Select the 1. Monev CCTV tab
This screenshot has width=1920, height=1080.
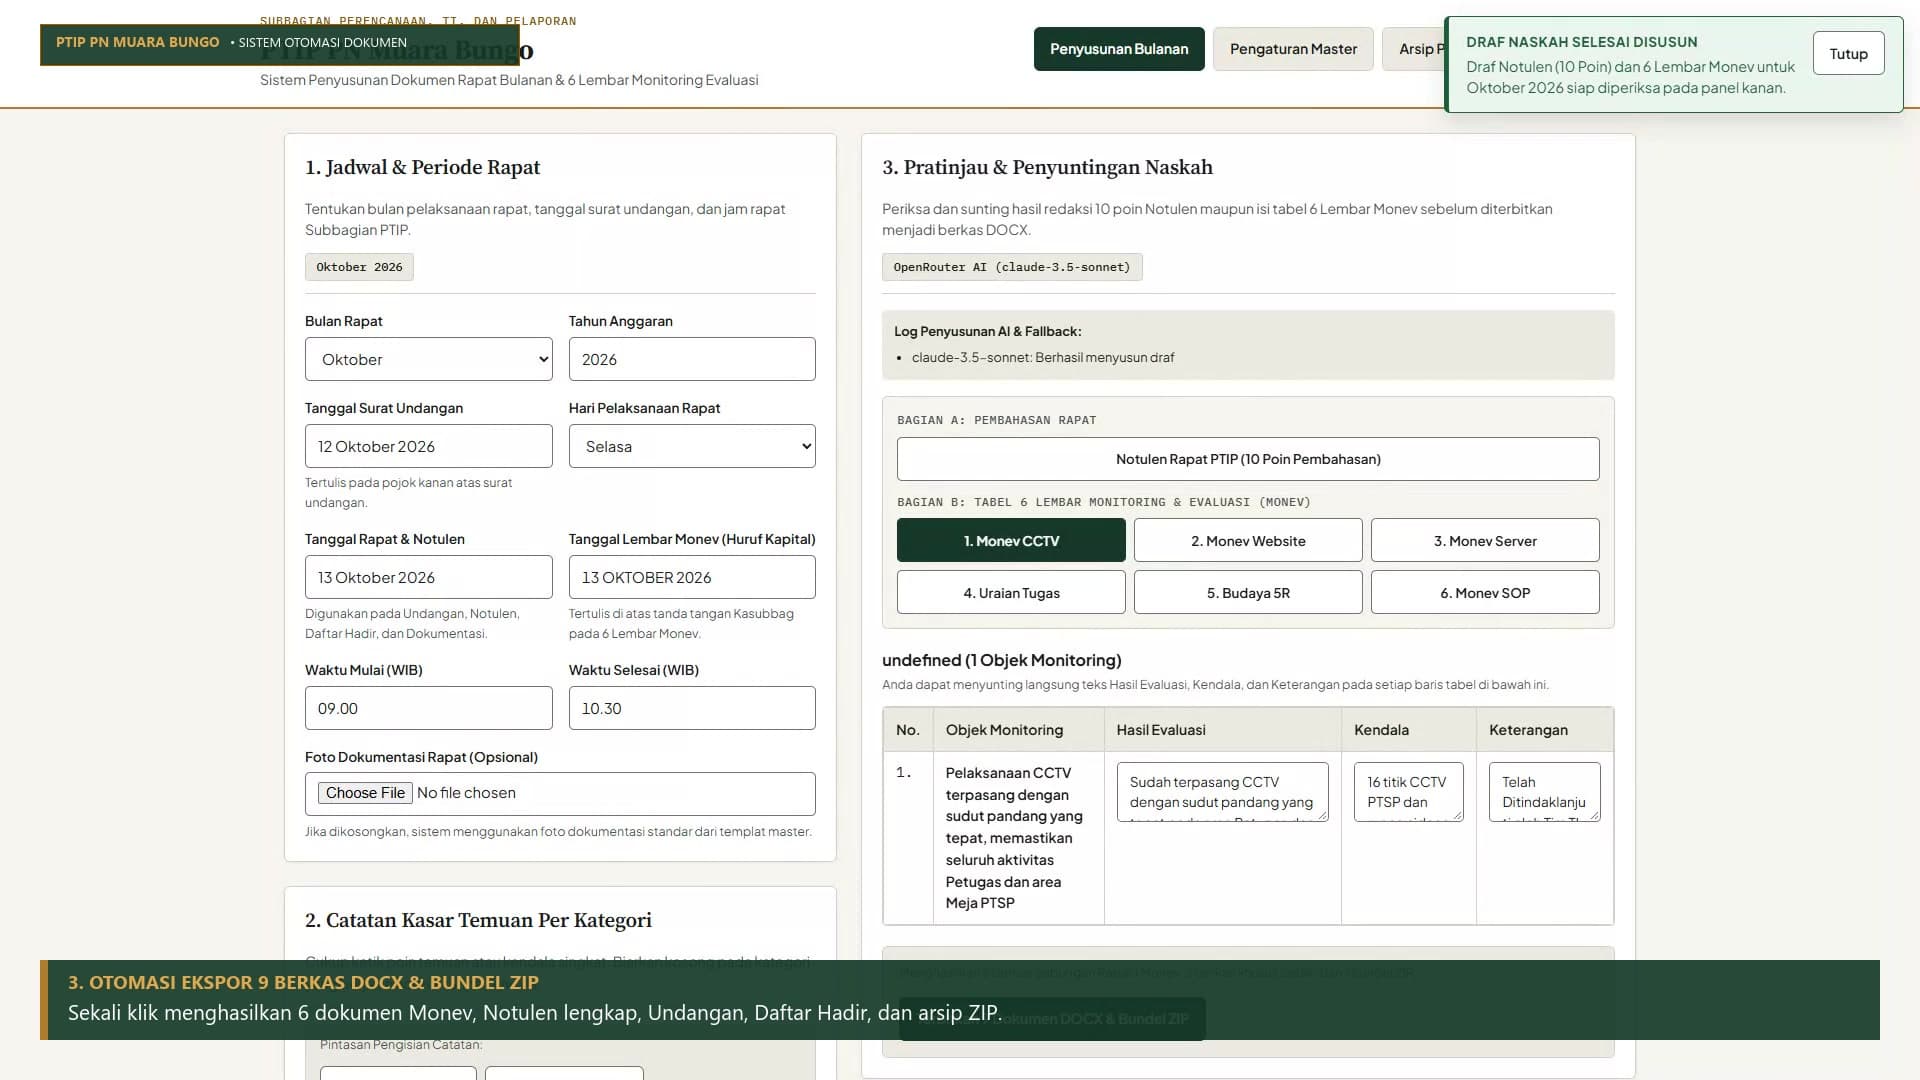[x=1011, y=540]
